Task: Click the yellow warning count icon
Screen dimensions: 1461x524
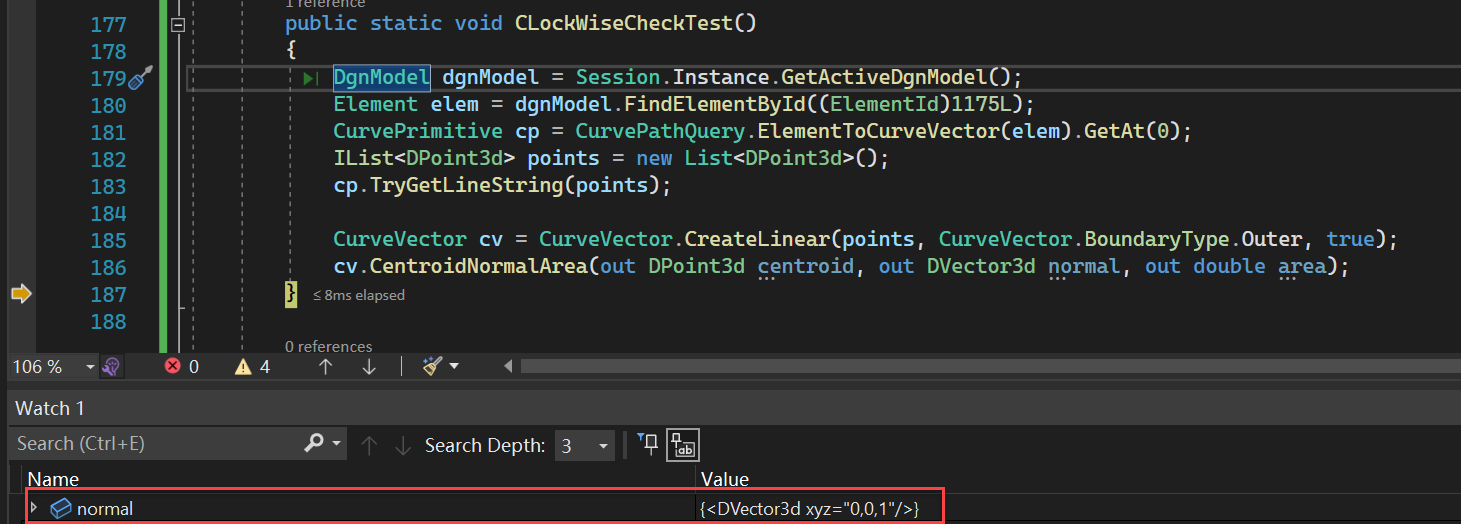Action: [243, 367]
